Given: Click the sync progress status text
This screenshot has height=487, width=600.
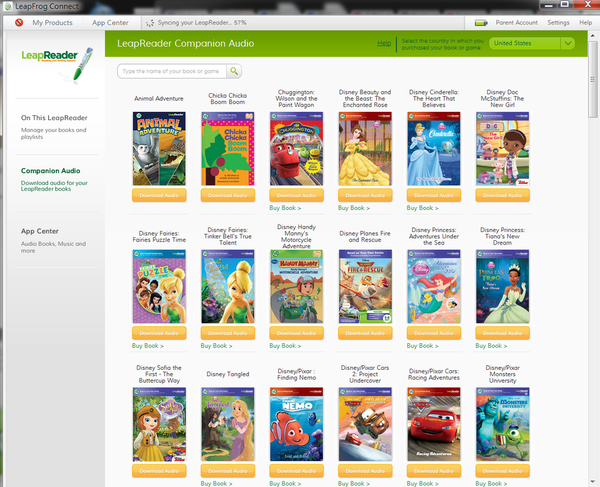Looking at the screenshot, I should pos(202,23).
